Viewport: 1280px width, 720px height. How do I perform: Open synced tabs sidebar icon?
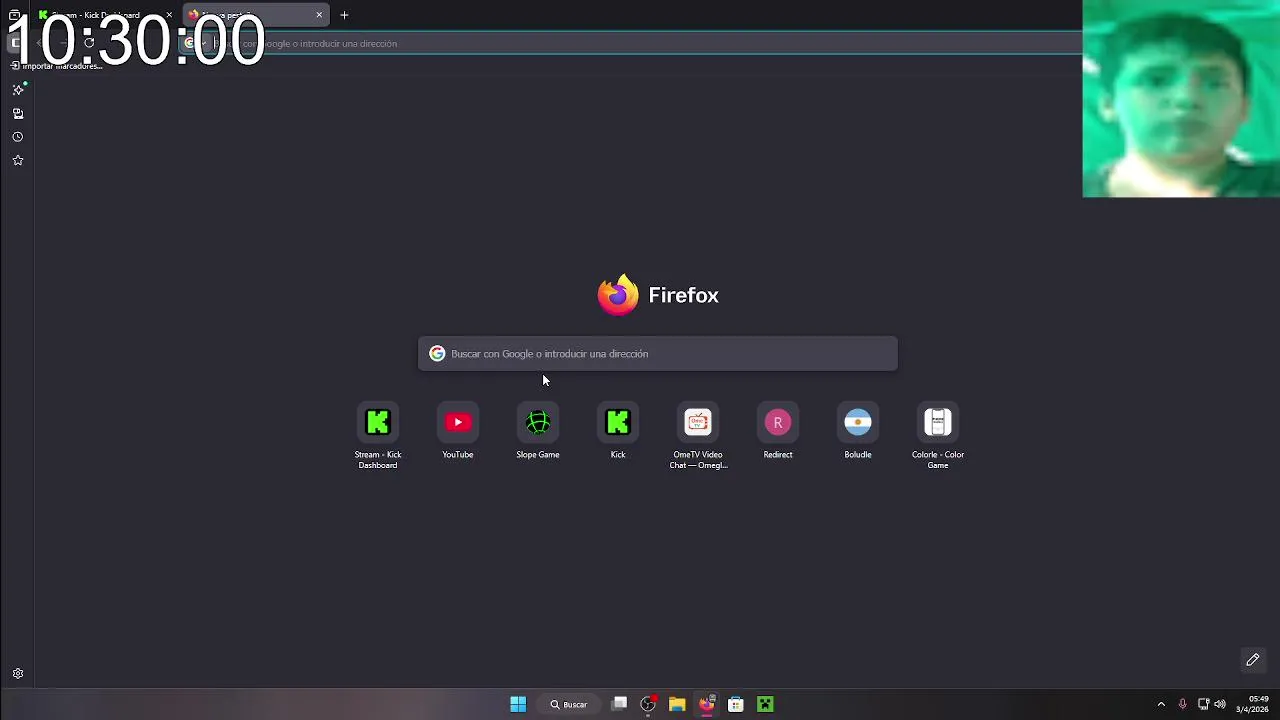pyautogui.click(x=18, y=113)
